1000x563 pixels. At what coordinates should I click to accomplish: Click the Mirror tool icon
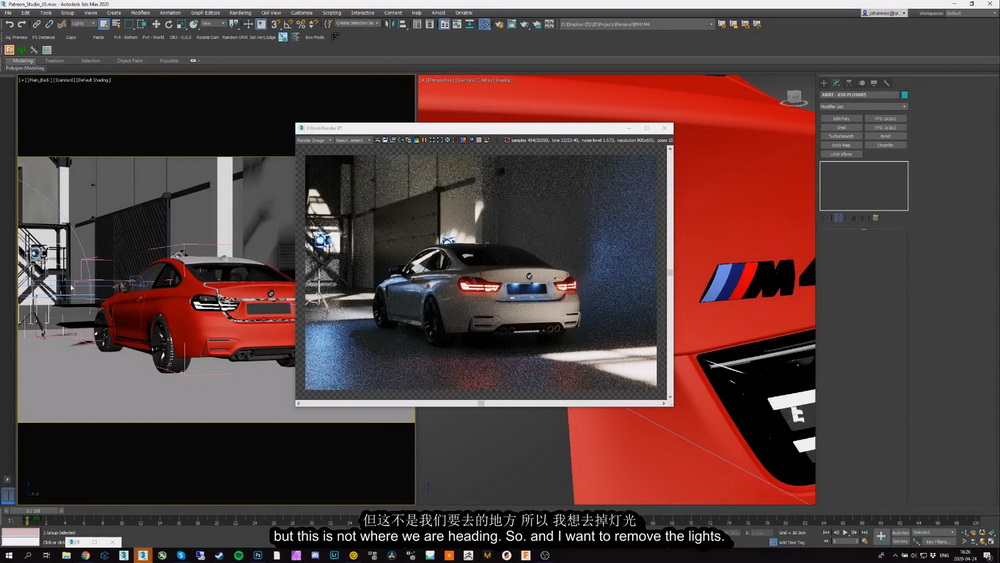pos(390,24)
